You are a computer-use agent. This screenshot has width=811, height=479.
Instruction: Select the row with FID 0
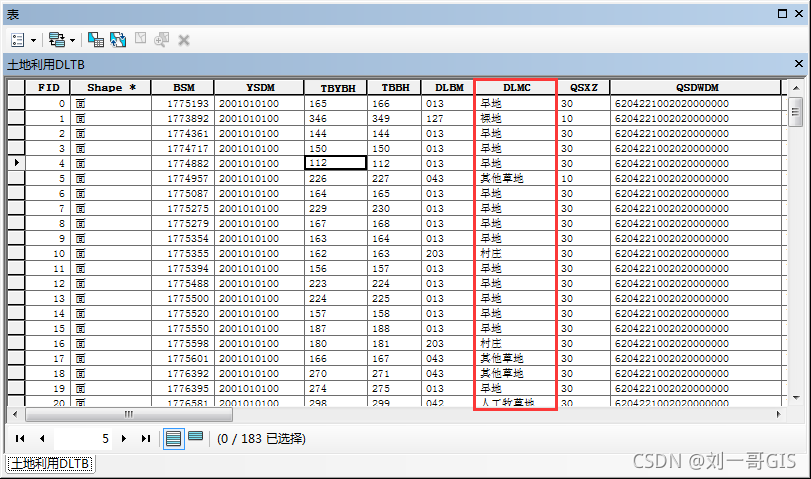click(x=16, y=103)
